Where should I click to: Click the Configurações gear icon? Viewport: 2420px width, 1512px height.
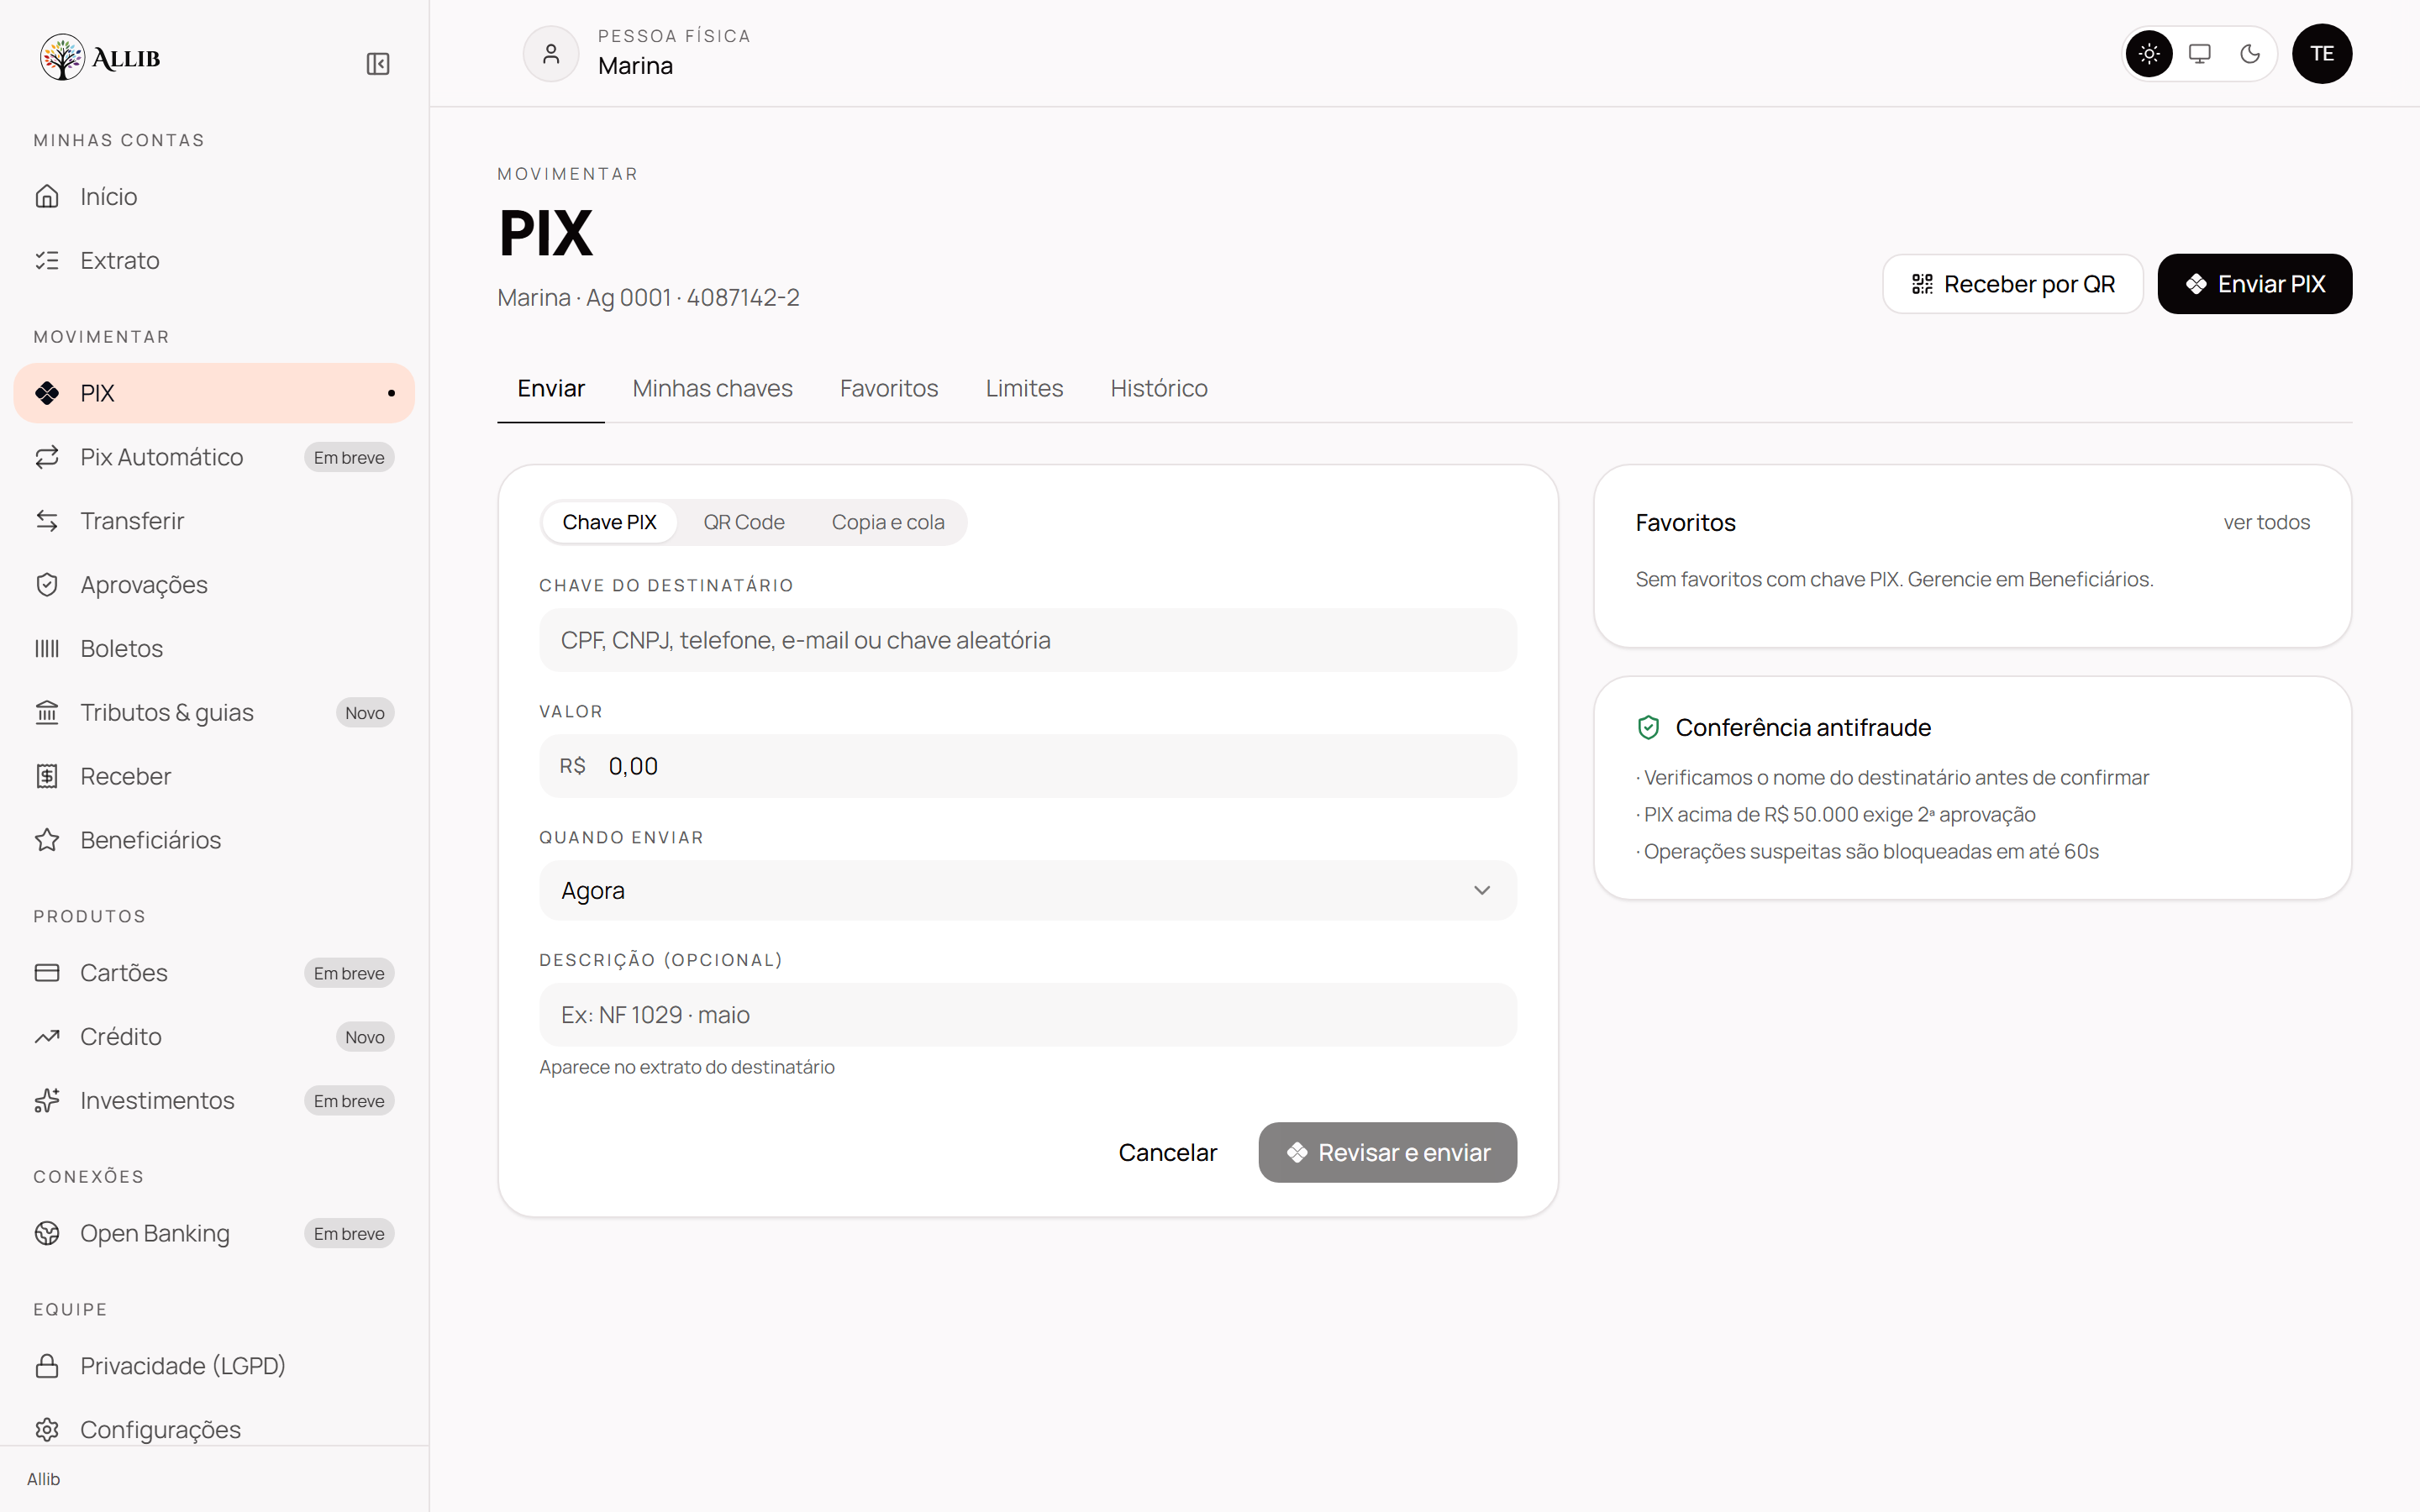point(47,1430)
